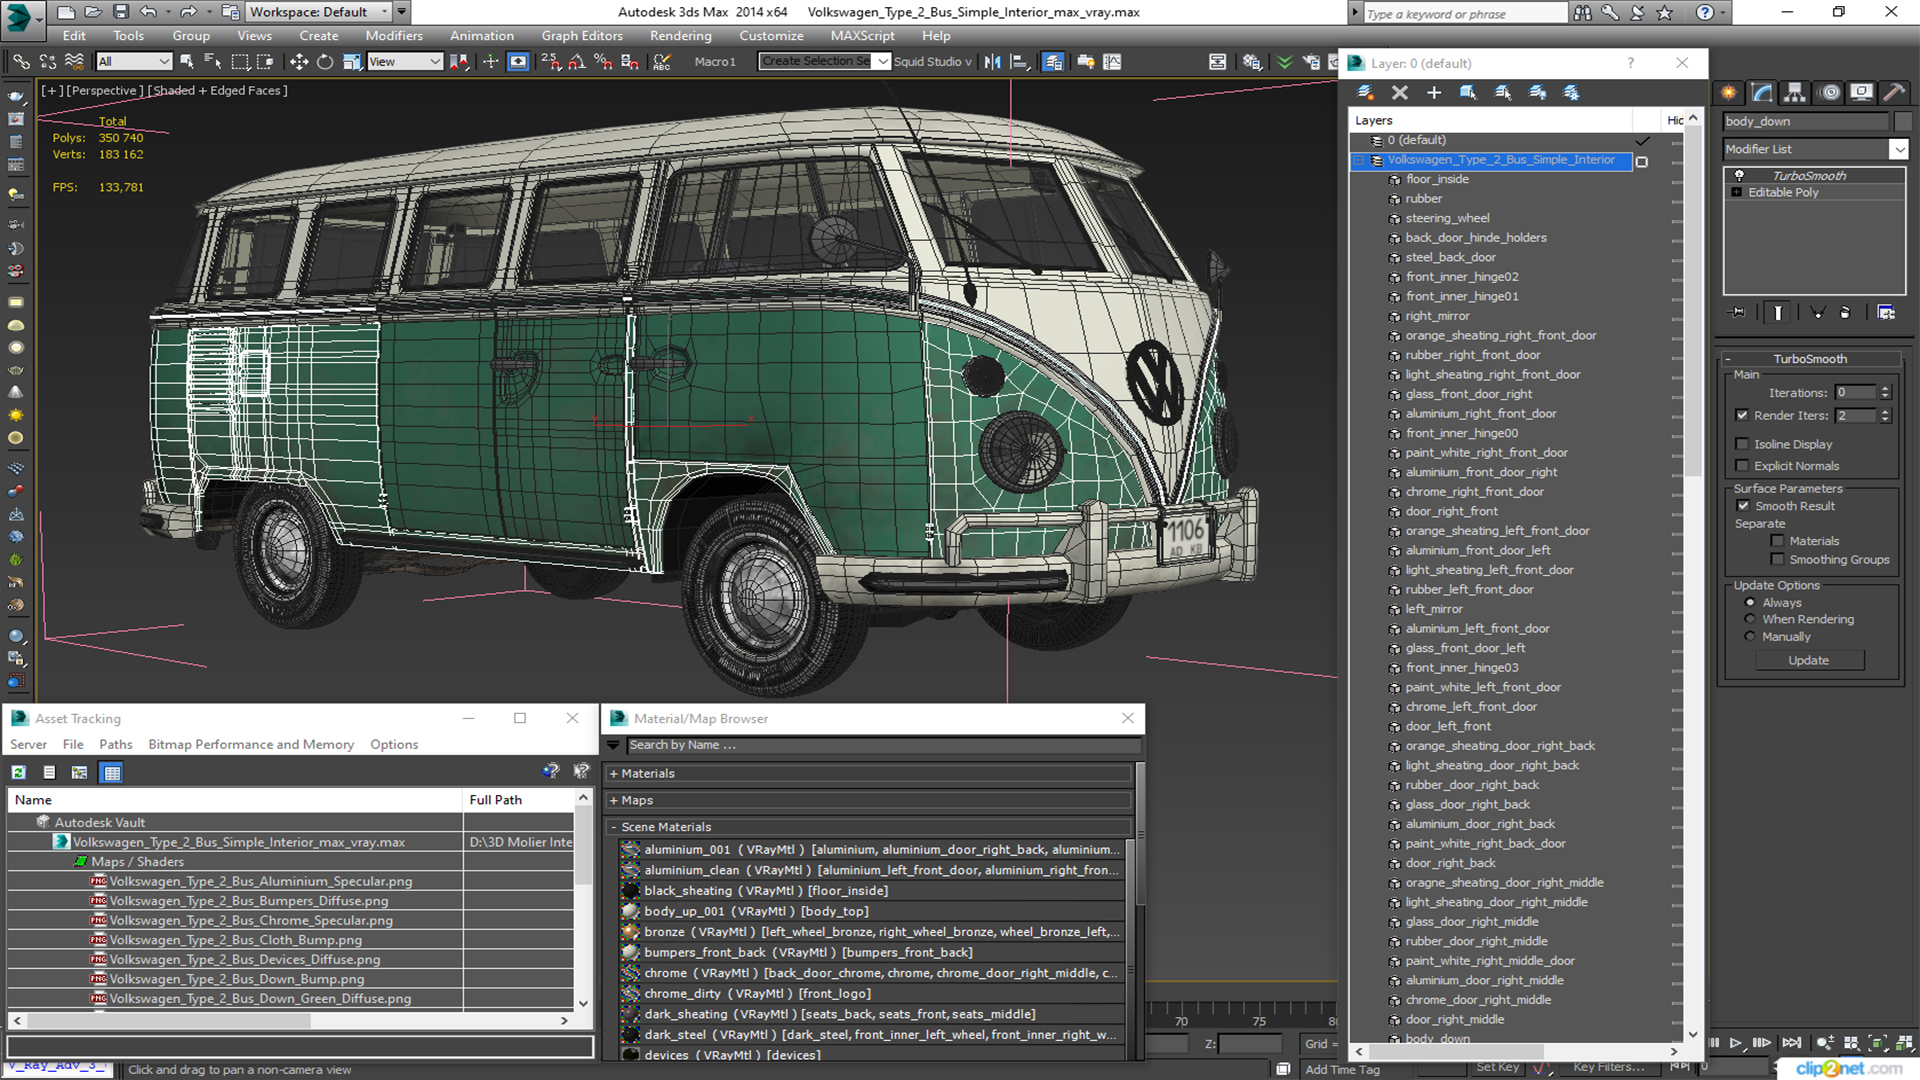The image size is (1920, 1080).
Task: Open the MAXScript menu
Action: 862,36
